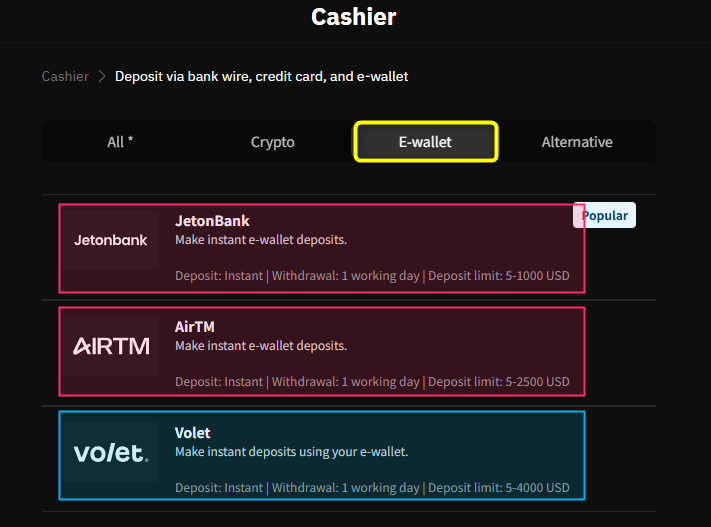Select the E-wallet tab
Image resolution: width=711 pixels, height=527 pixels.
tap(425, 142)
